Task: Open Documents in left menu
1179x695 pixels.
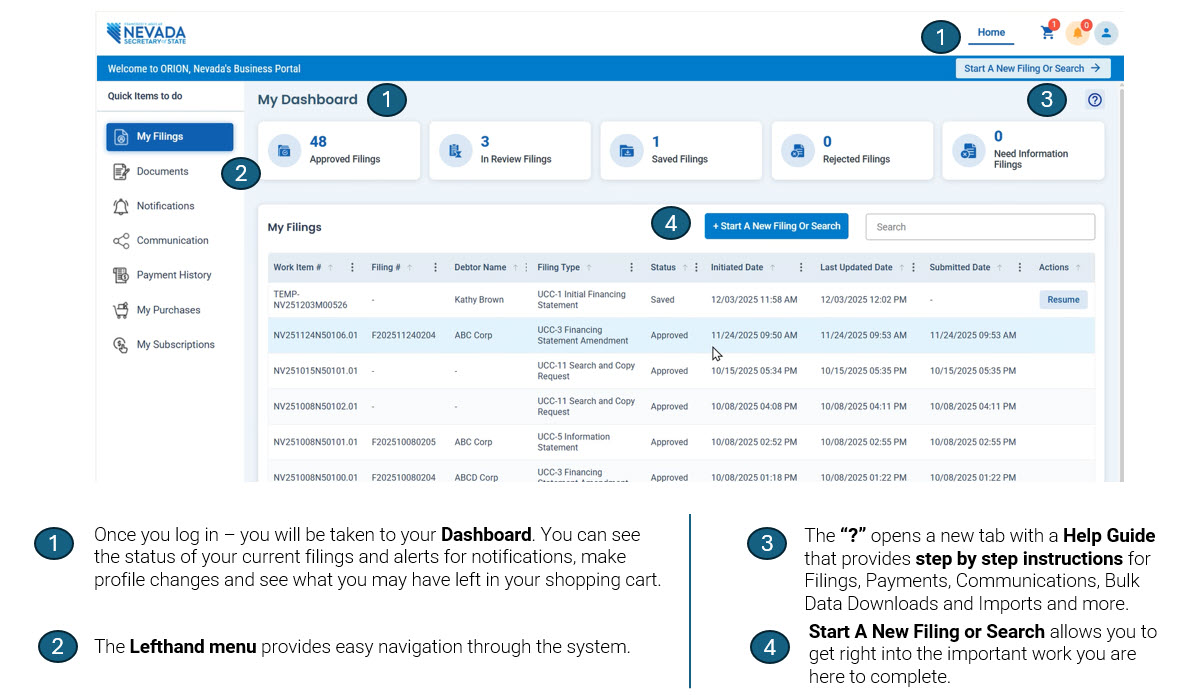Action: (162, 171)
